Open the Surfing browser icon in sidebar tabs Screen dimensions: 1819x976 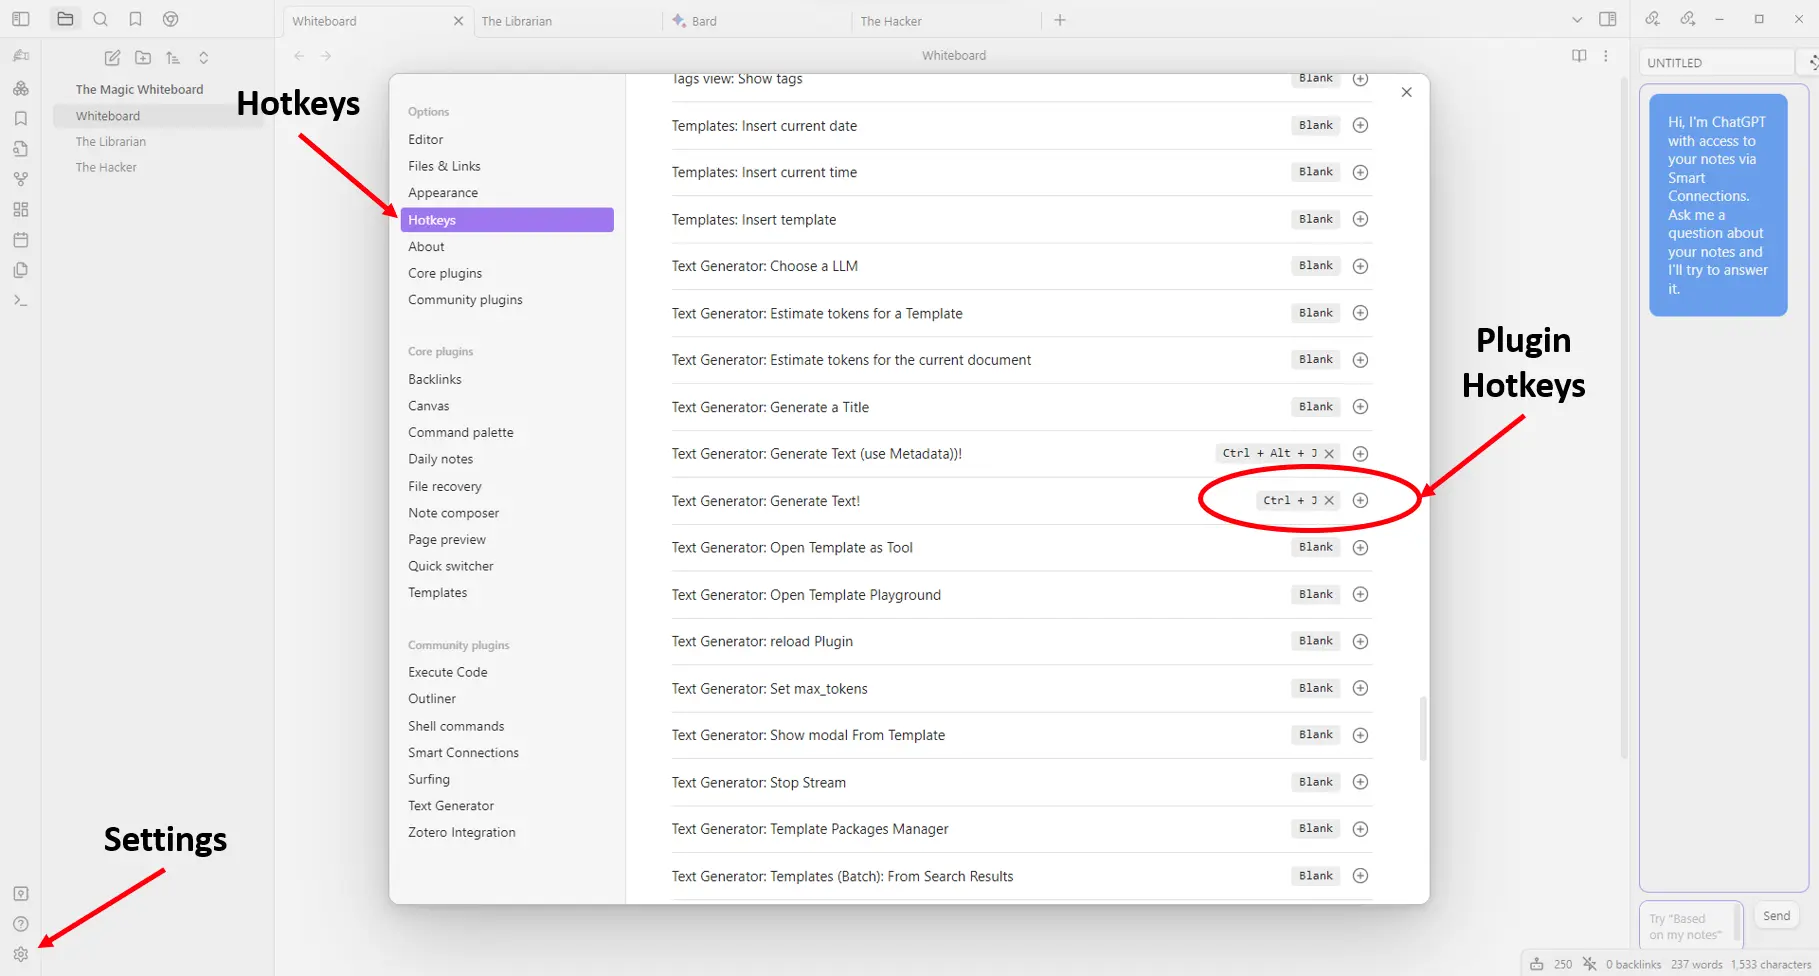171,19
